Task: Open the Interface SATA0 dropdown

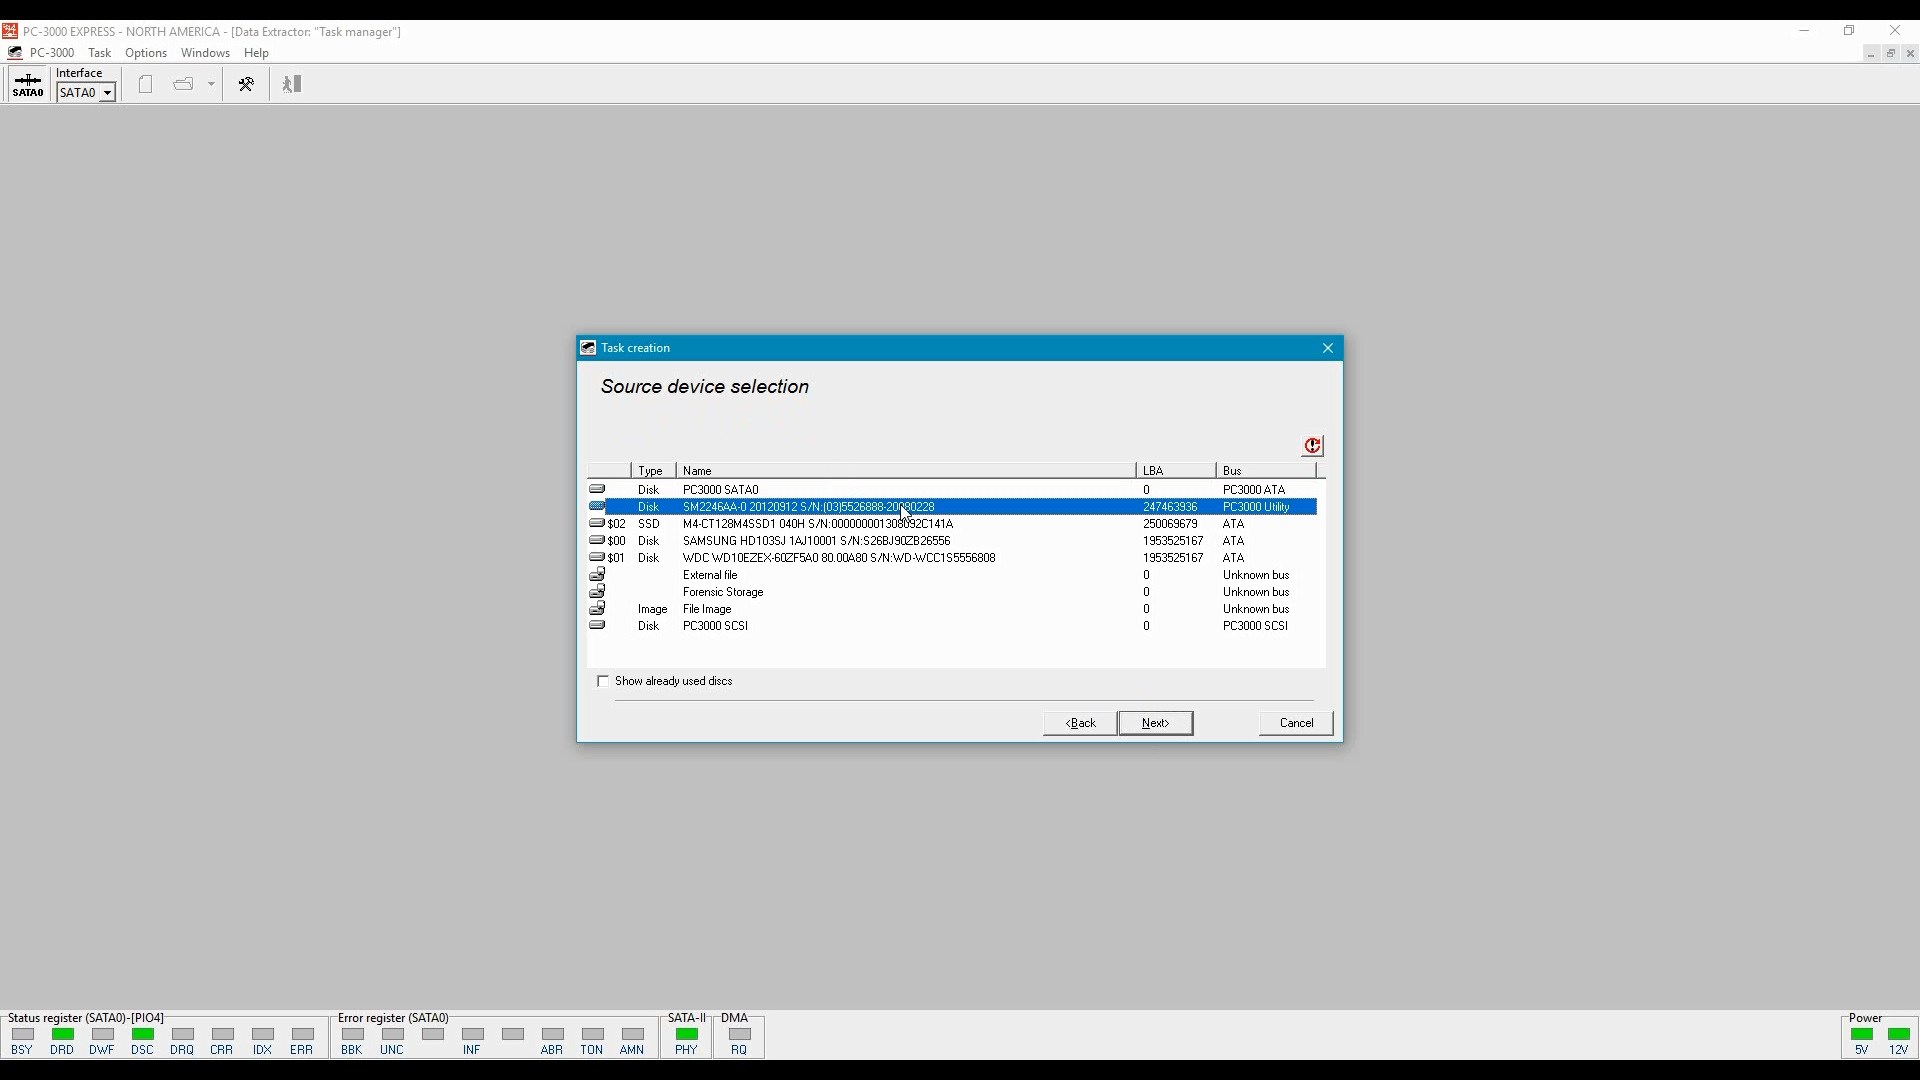Action: coord(106,93)
